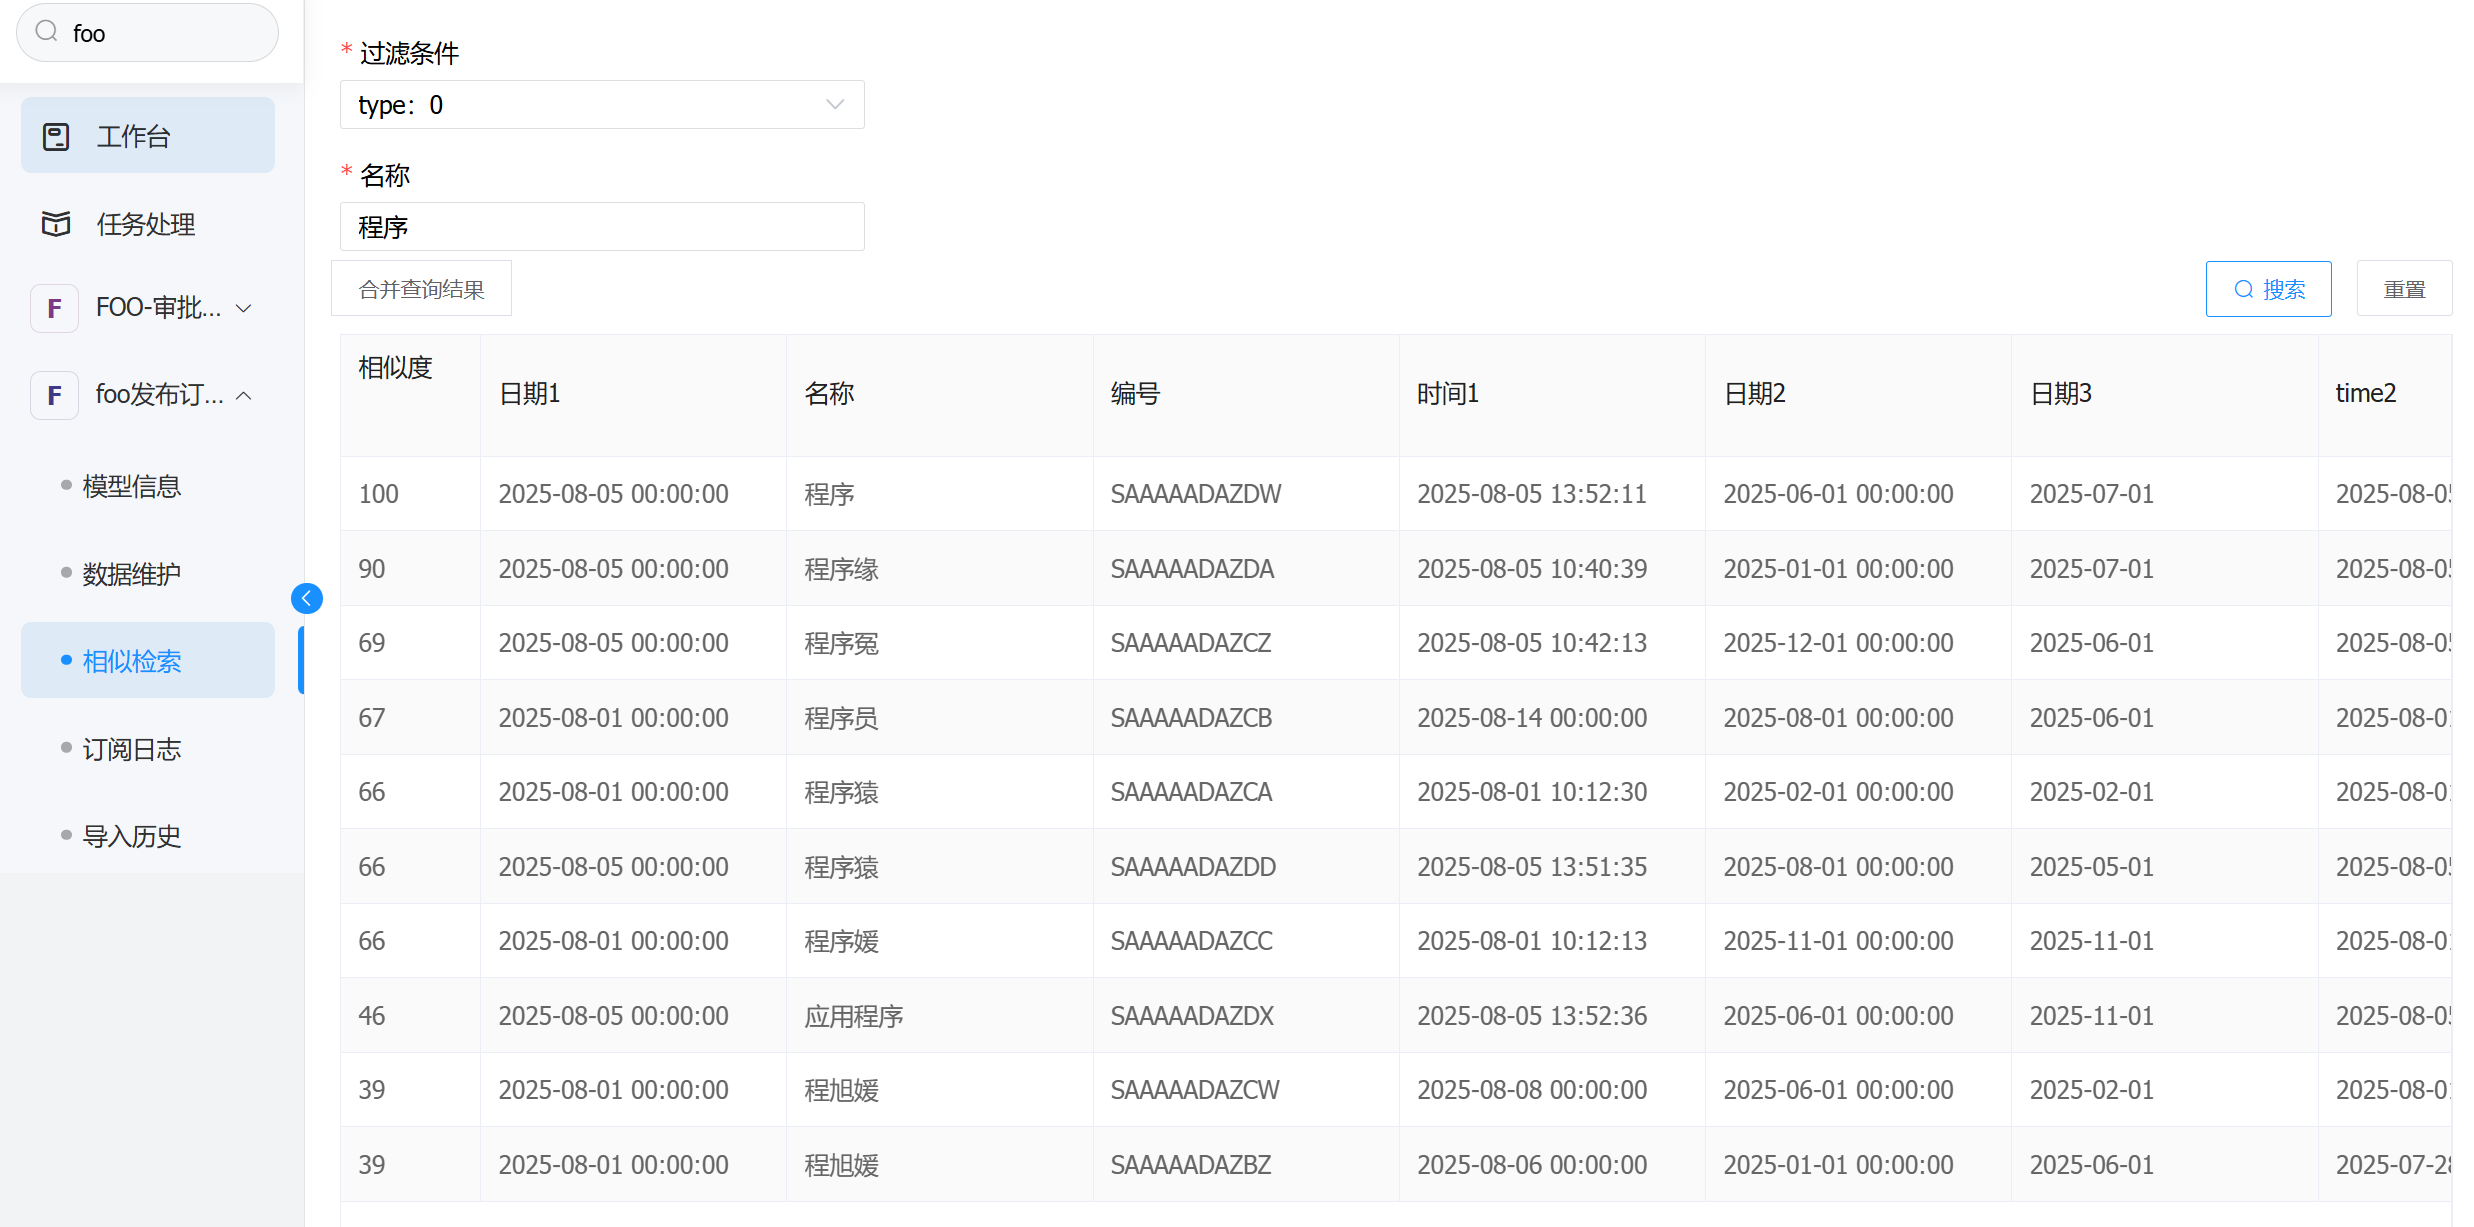Click the search magnifier icon in sidebar
Screen dimensions: 2474x1227
pyautogui.click(x=46, y=32)
